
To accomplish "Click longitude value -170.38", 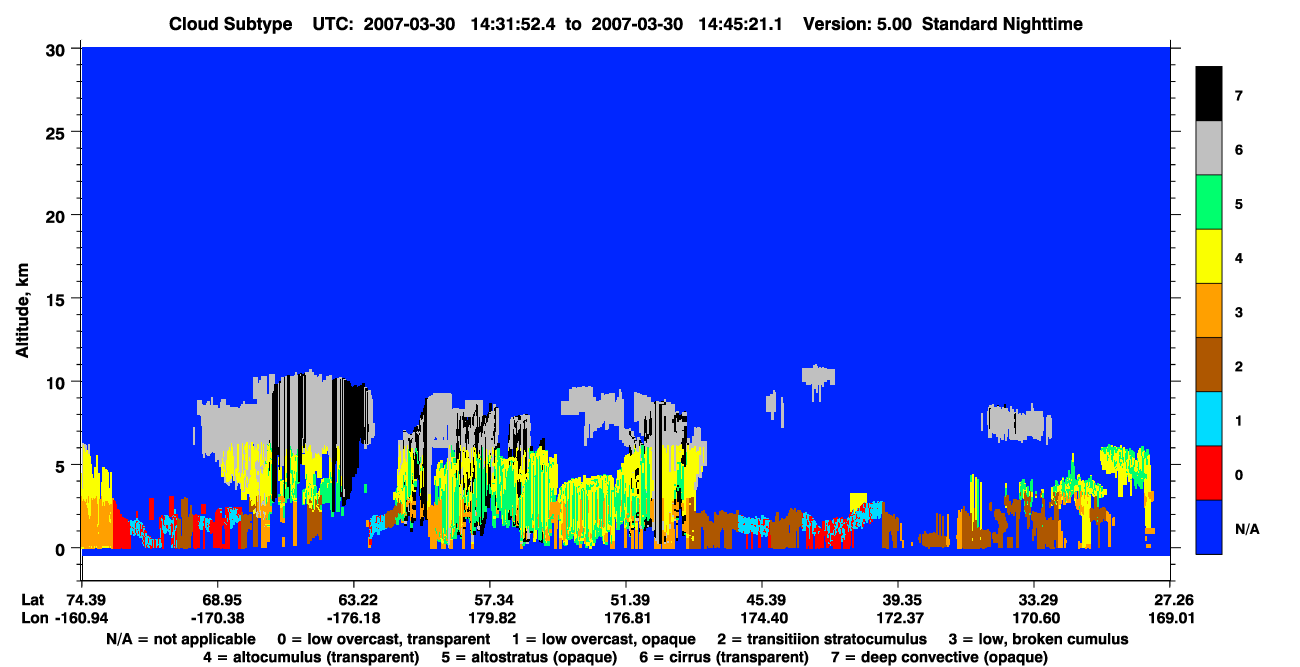I will [x=217, y=618].
